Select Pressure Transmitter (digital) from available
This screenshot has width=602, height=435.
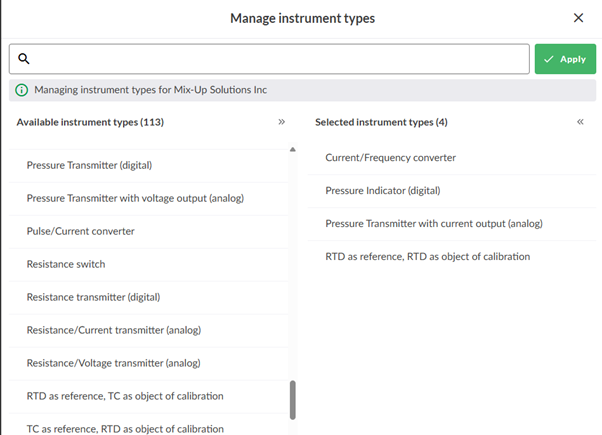pyautogui.click(x=89, y=165)
